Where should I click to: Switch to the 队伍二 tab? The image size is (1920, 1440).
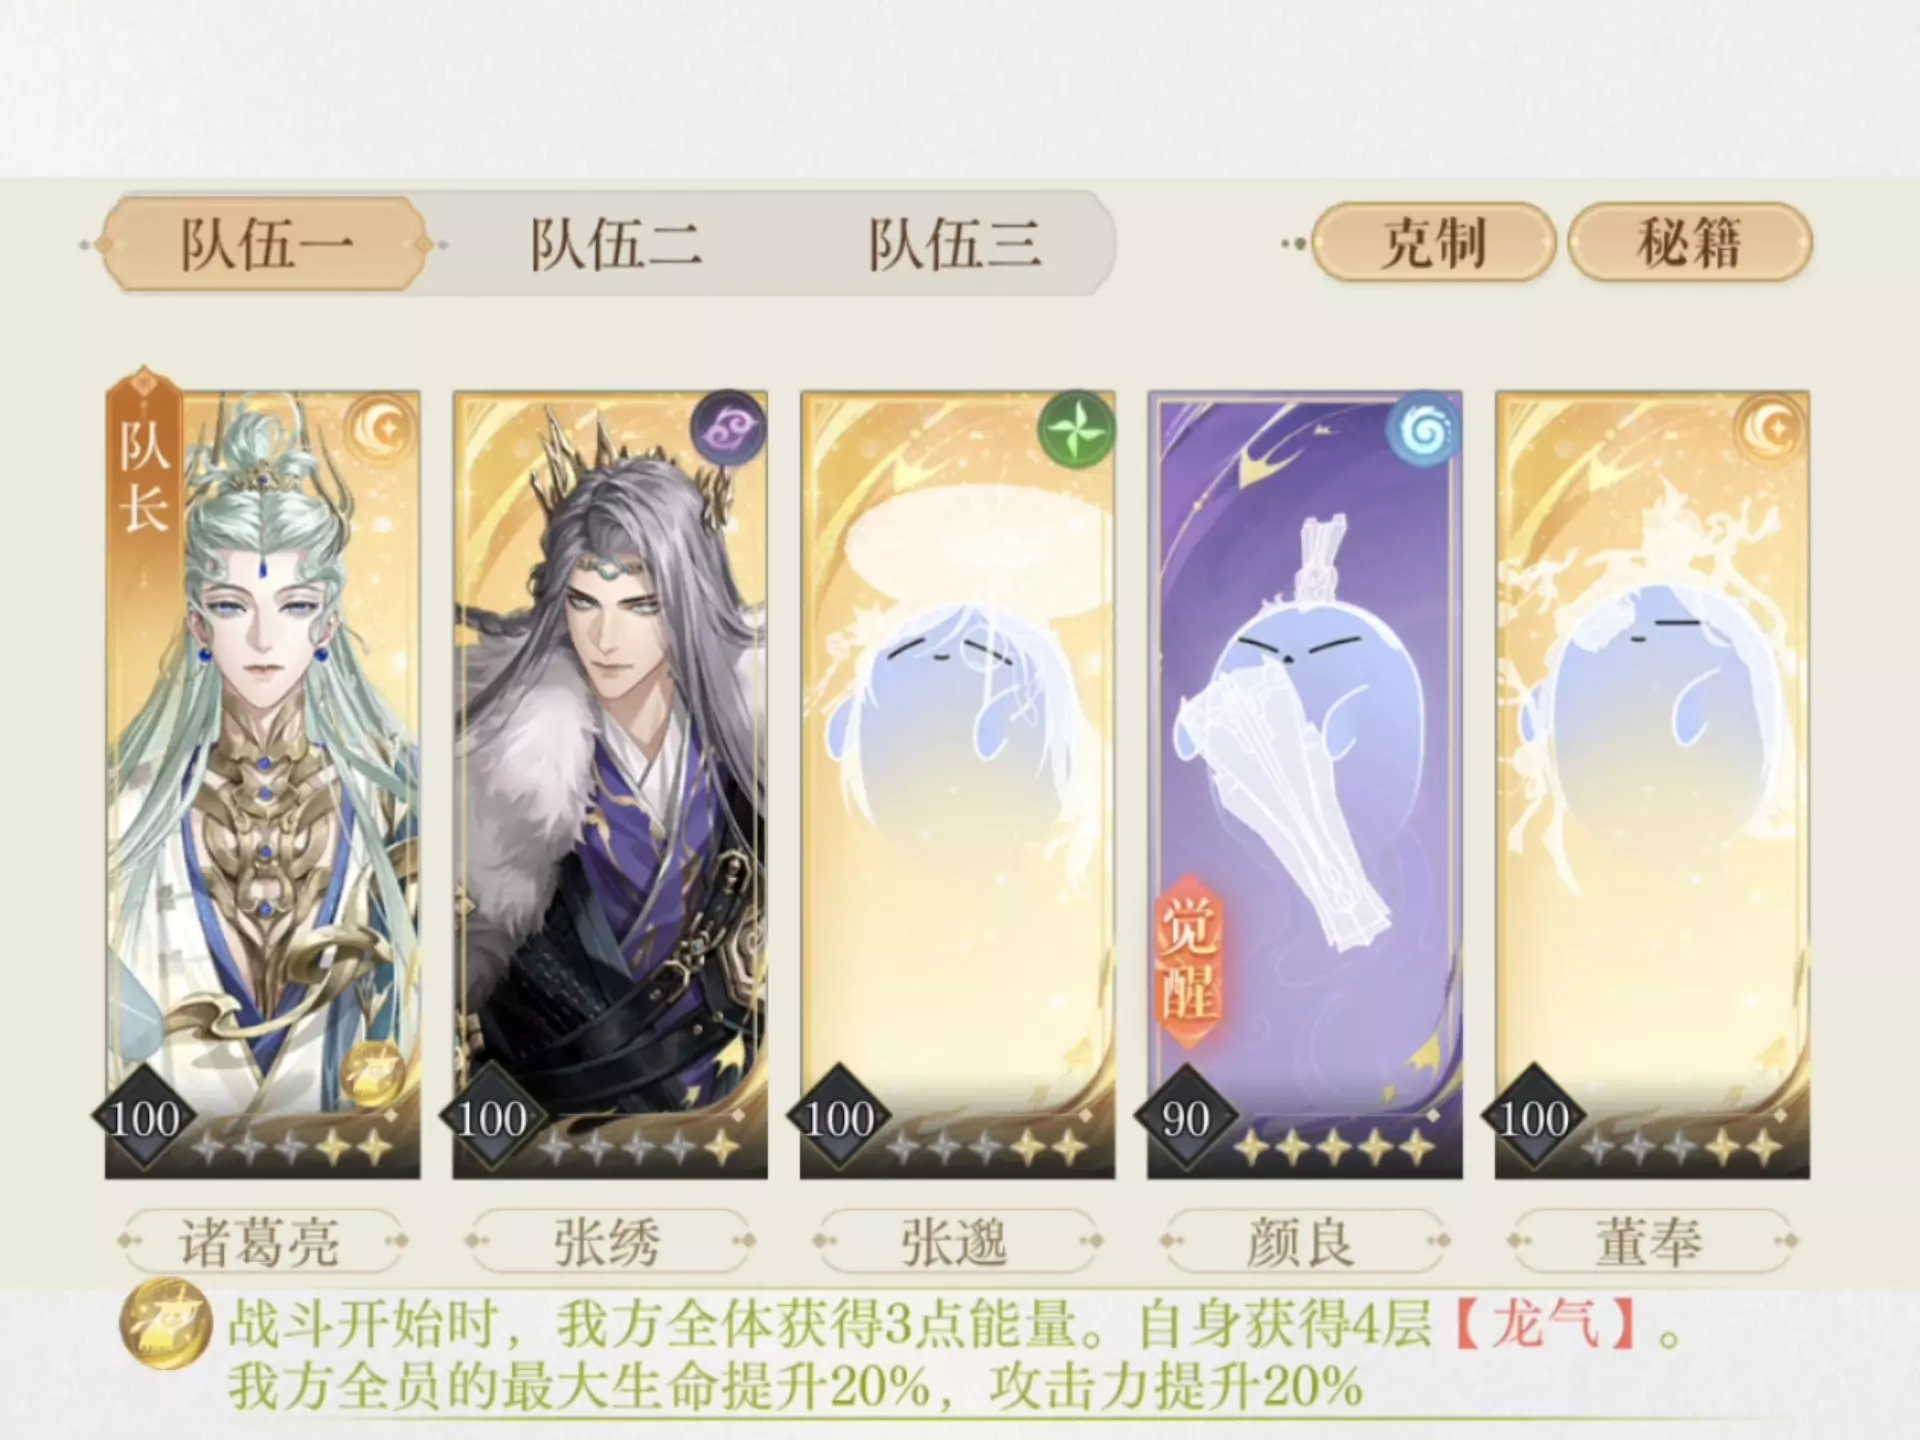point(615,244)
